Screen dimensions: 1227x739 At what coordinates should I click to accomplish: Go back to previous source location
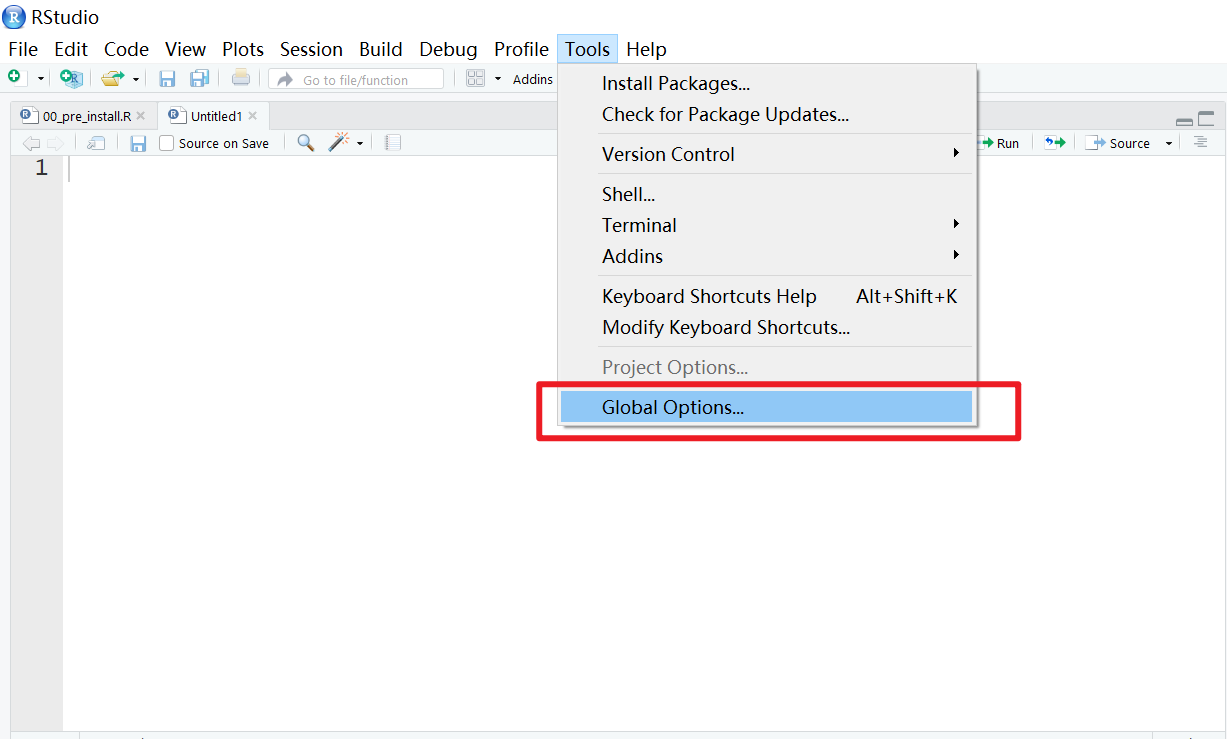(x=31, y=143)
